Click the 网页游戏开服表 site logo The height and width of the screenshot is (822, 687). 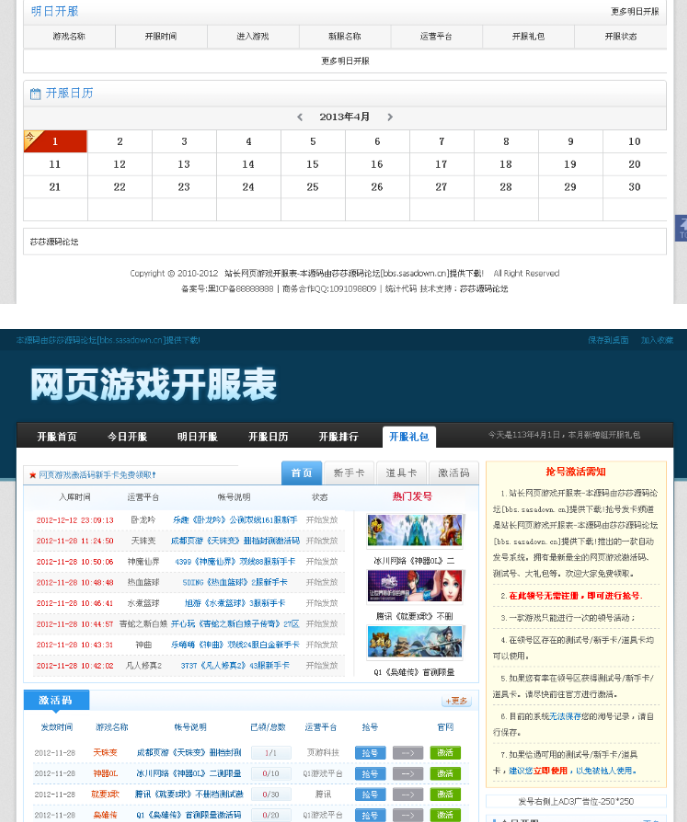pyautogui.click(x=153, y=384)
